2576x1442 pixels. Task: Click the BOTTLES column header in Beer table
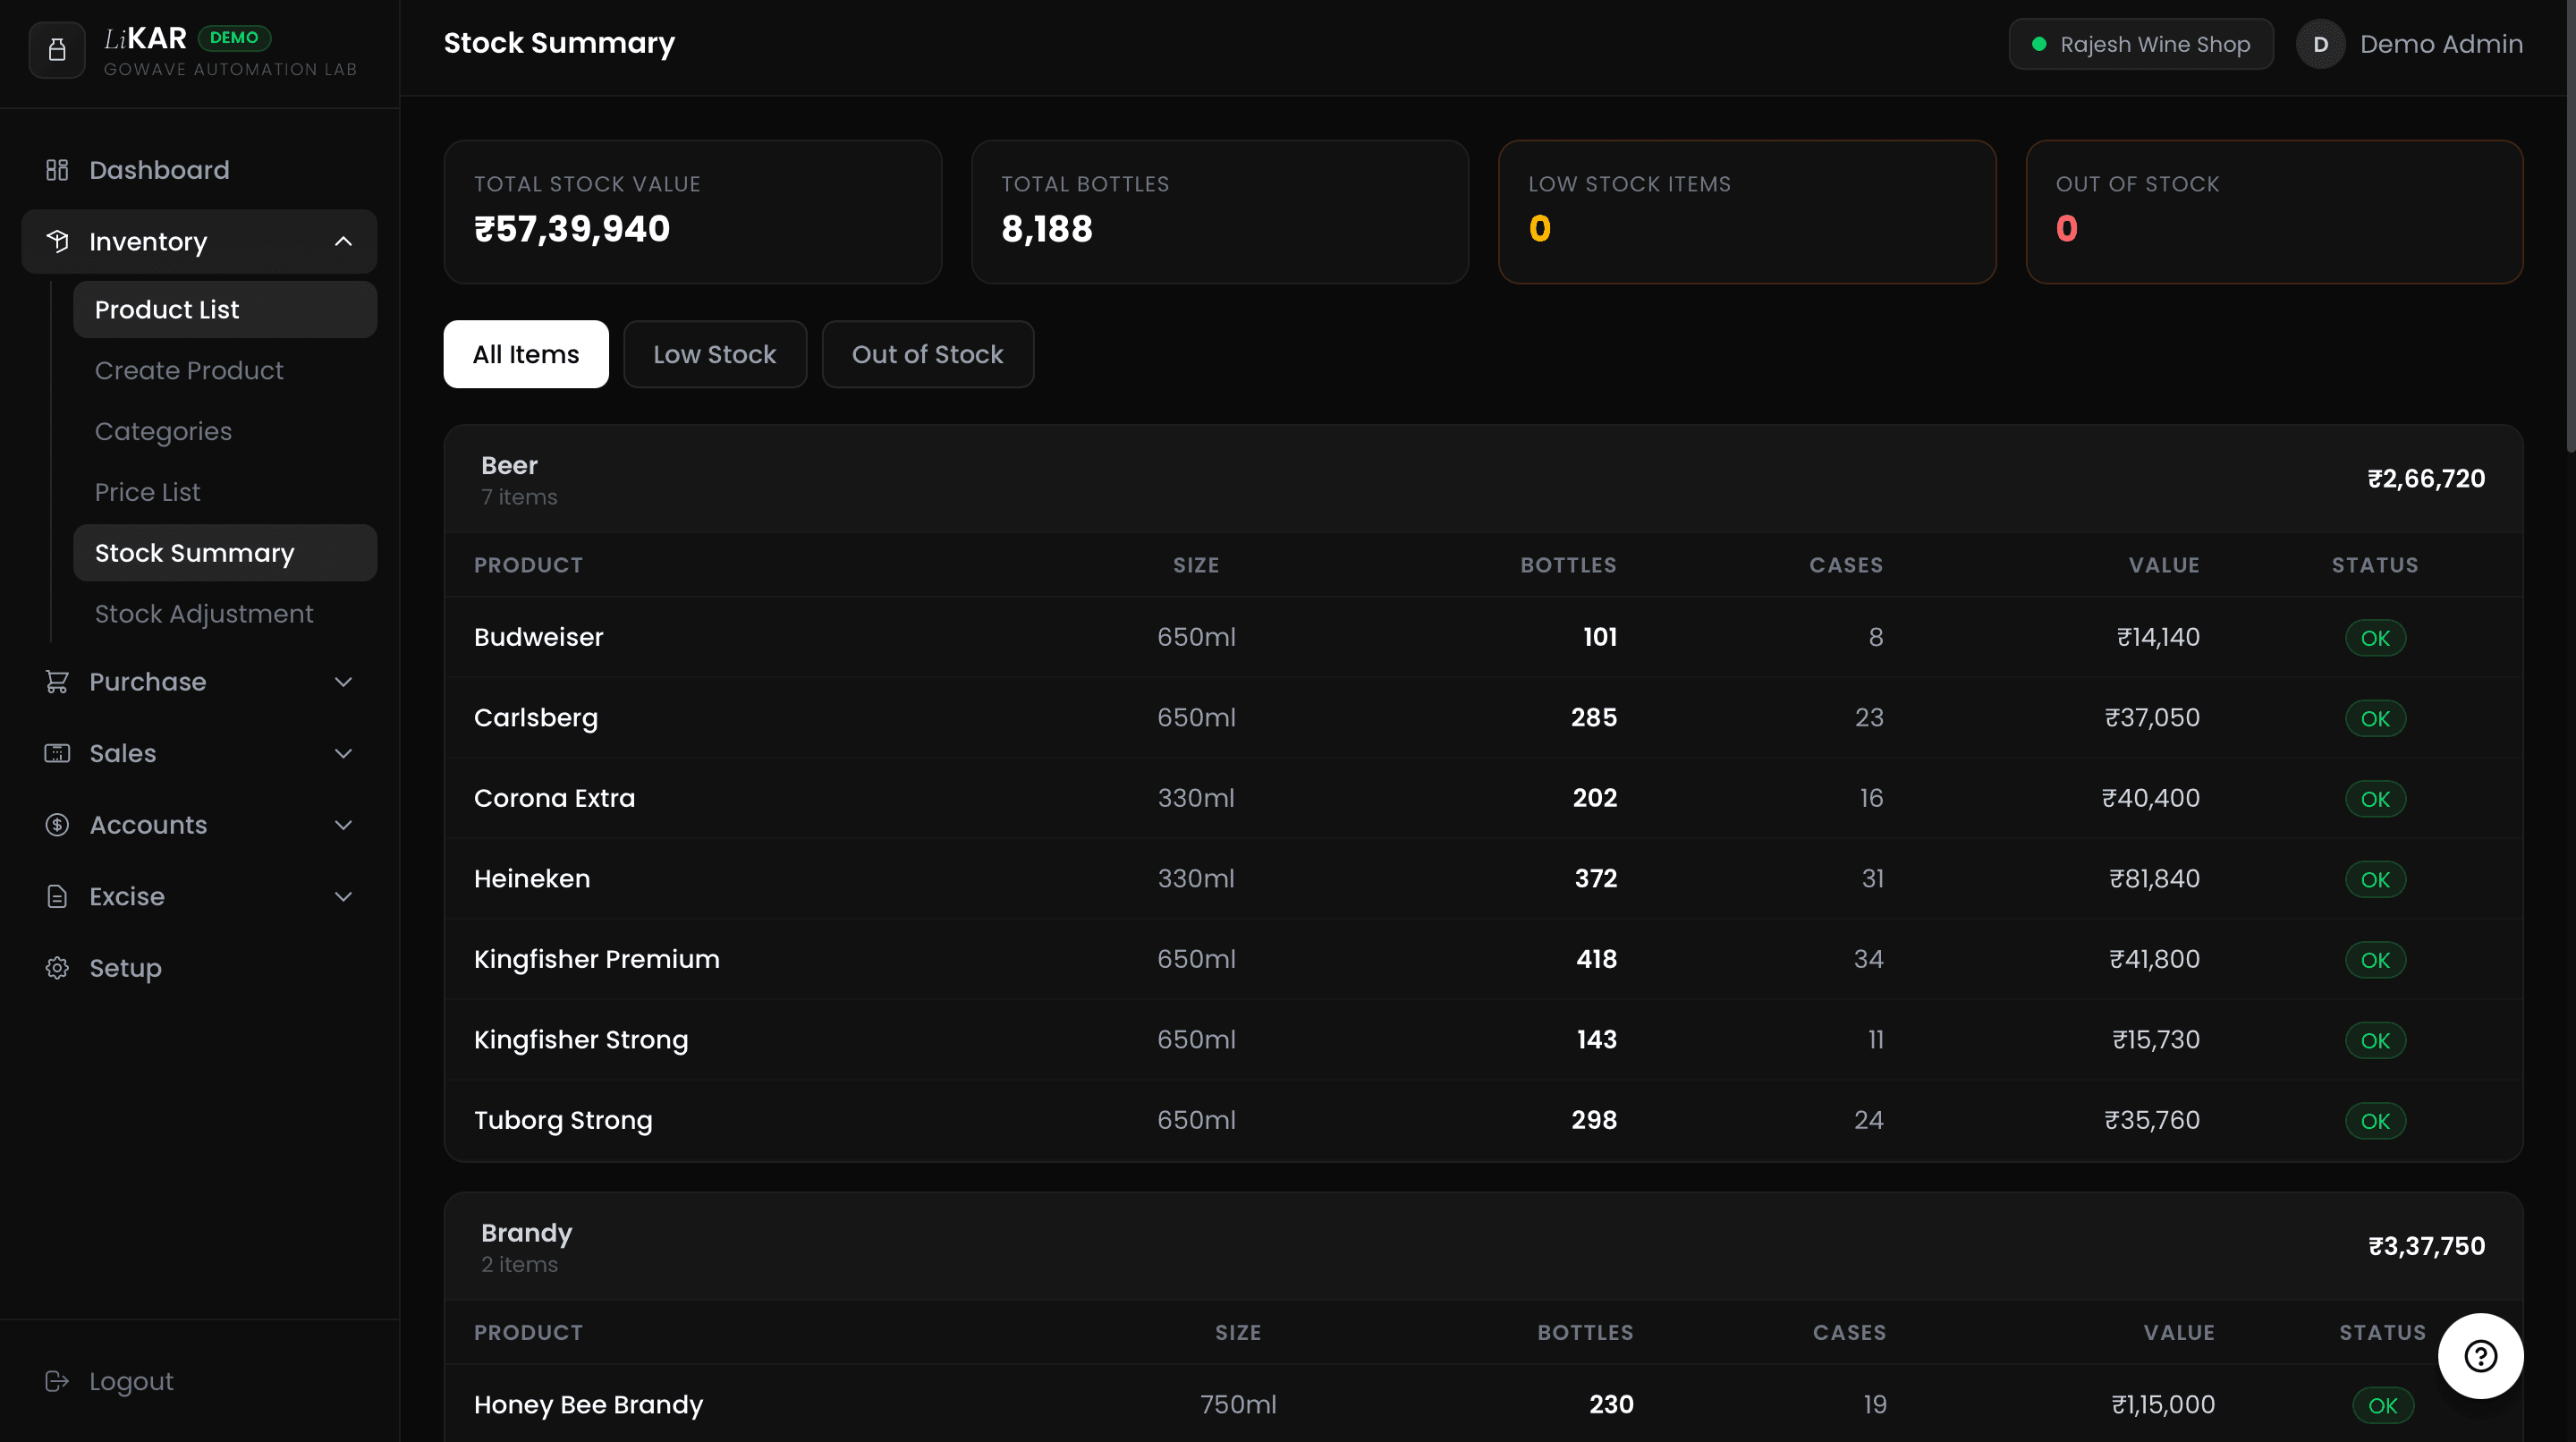click(1568, 565)
